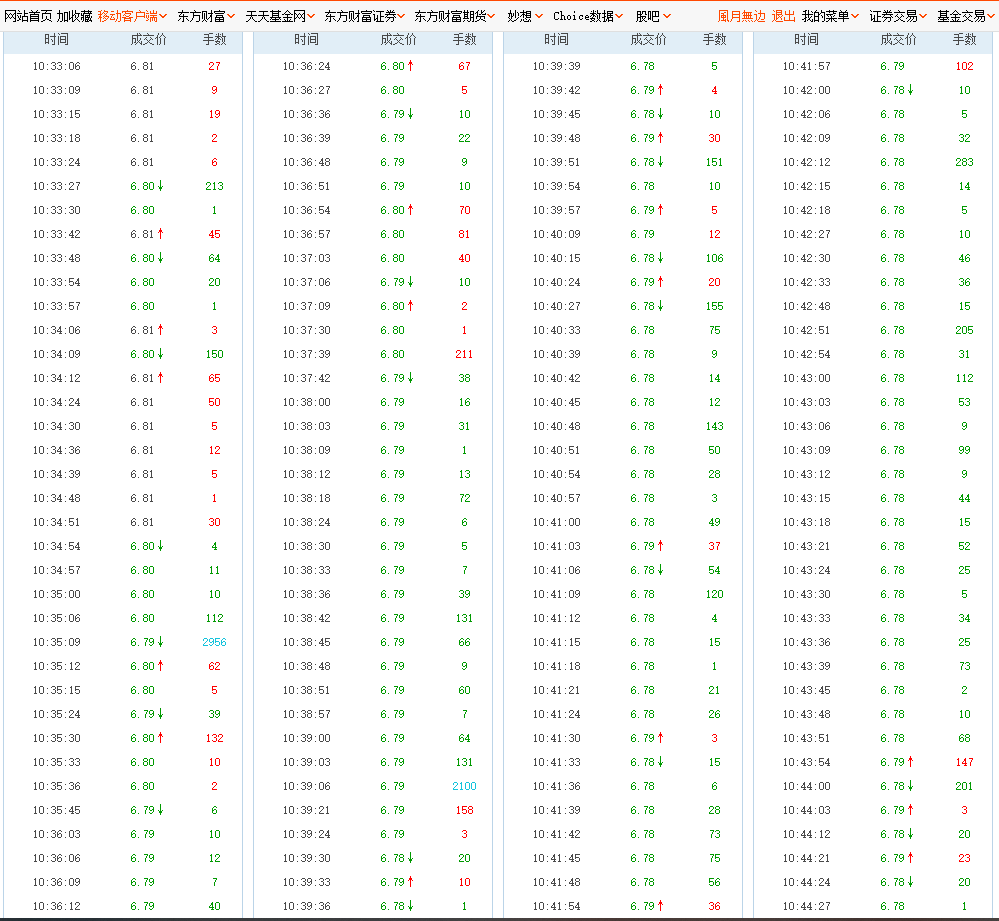Select volume 201 at 10:44:00
Viewport: 999px width, 921px height.
965,786
